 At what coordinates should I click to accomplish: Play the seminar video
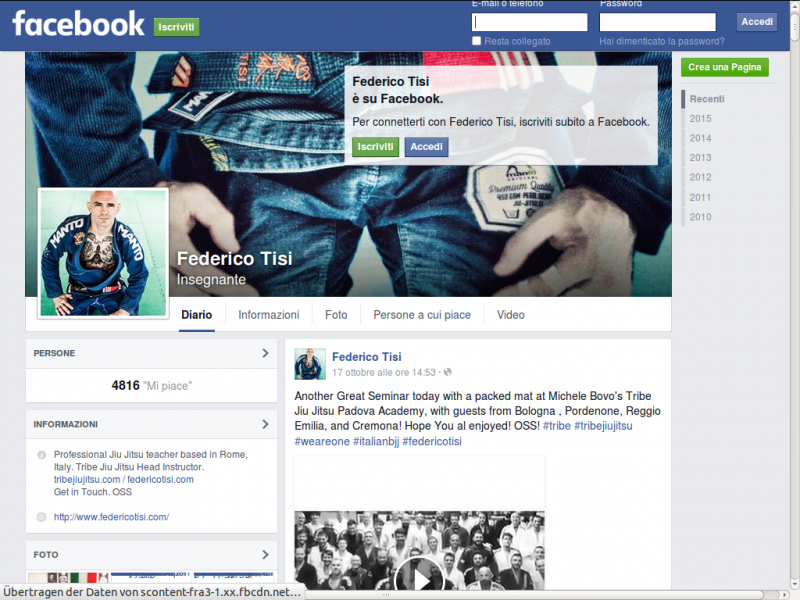click(419, 577)
